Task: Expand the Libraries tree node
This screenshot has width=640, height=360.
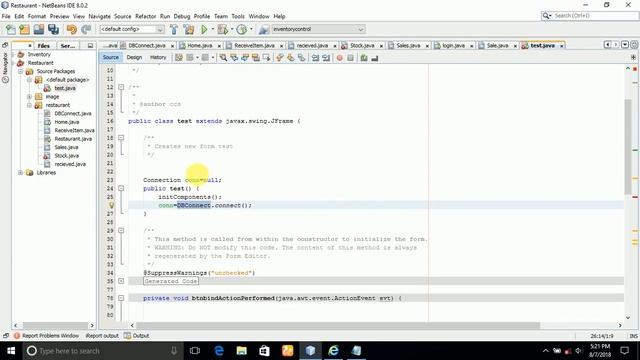Action: point(20,173)
